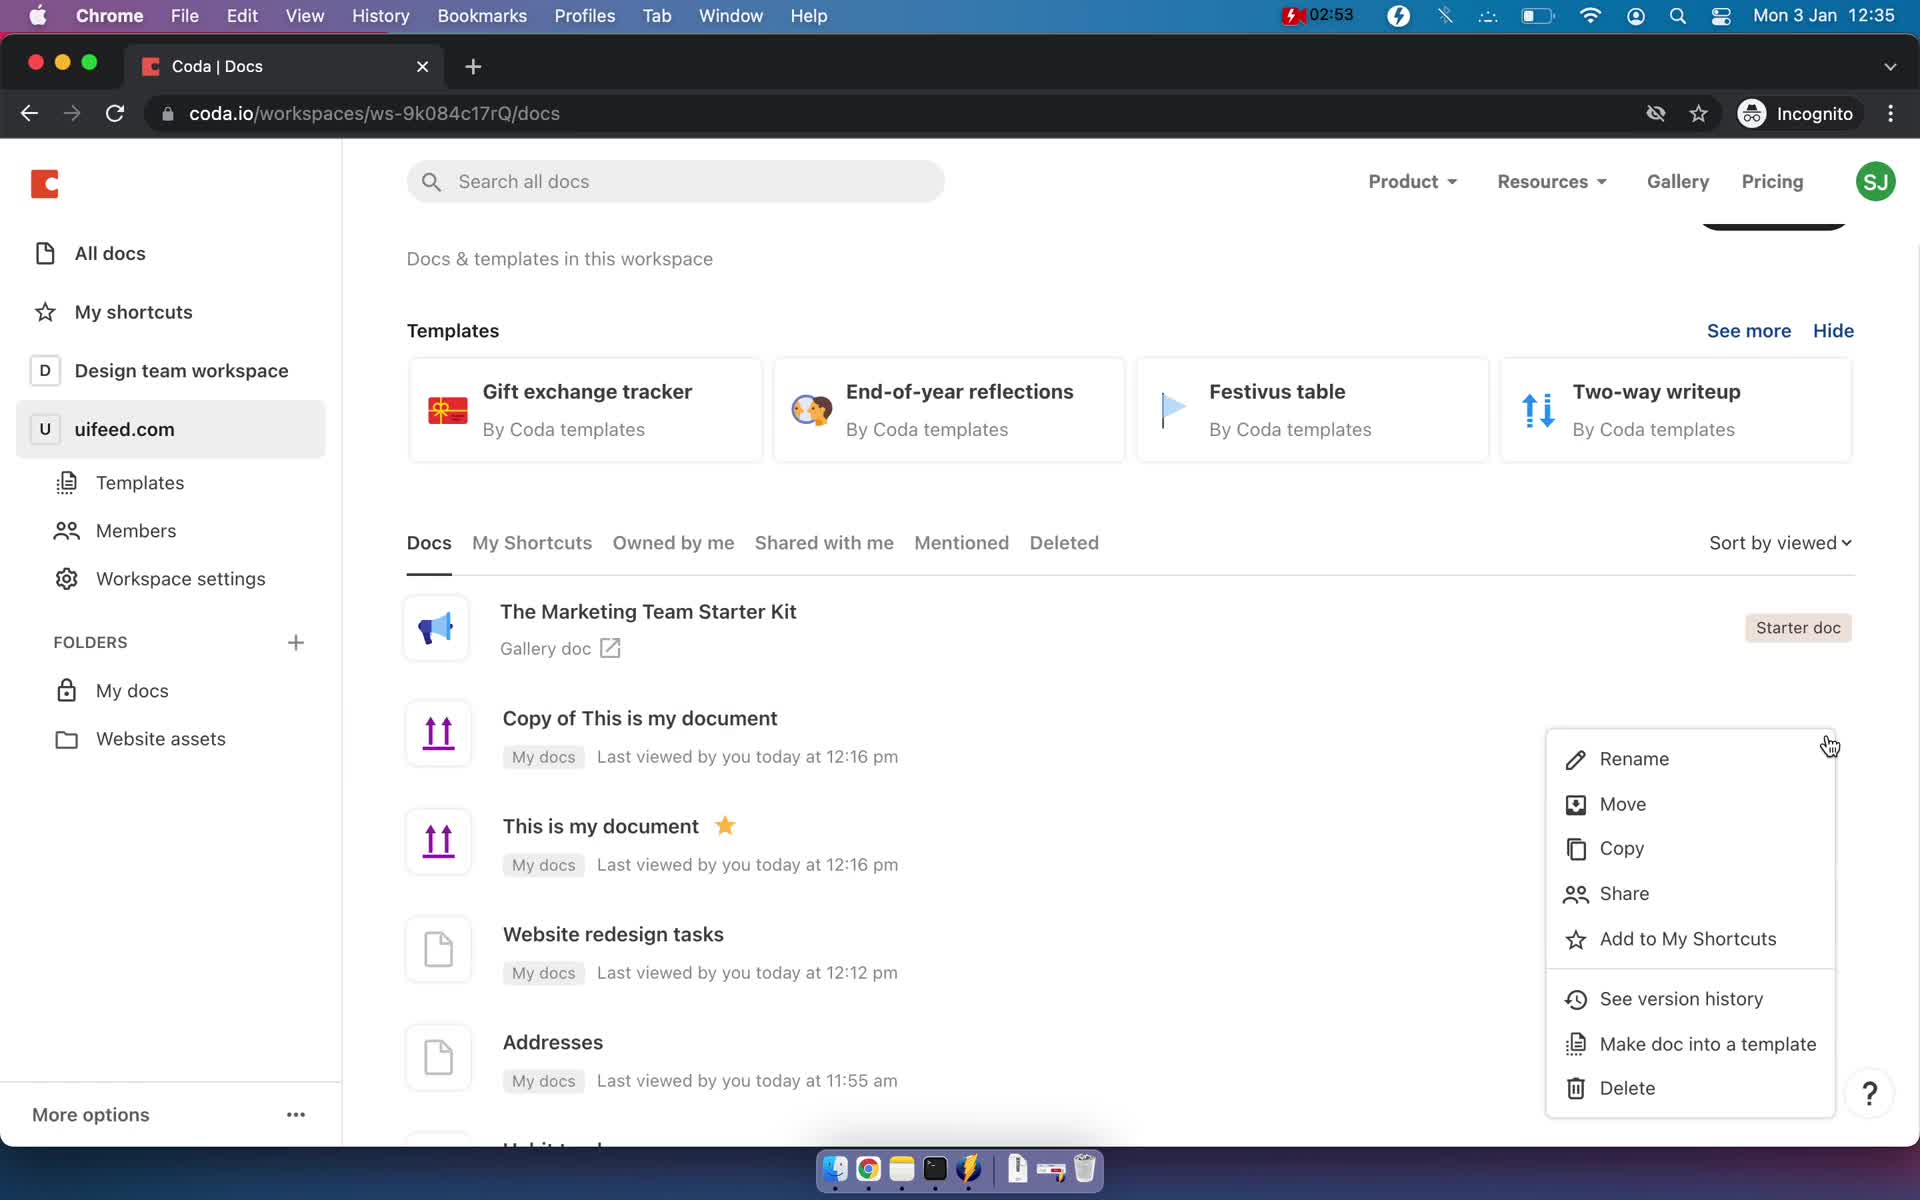Add a new folder with the plus icon
Image resolution: width=1920 pixels, height=1200 pixels.
click(x=295, y=642)
